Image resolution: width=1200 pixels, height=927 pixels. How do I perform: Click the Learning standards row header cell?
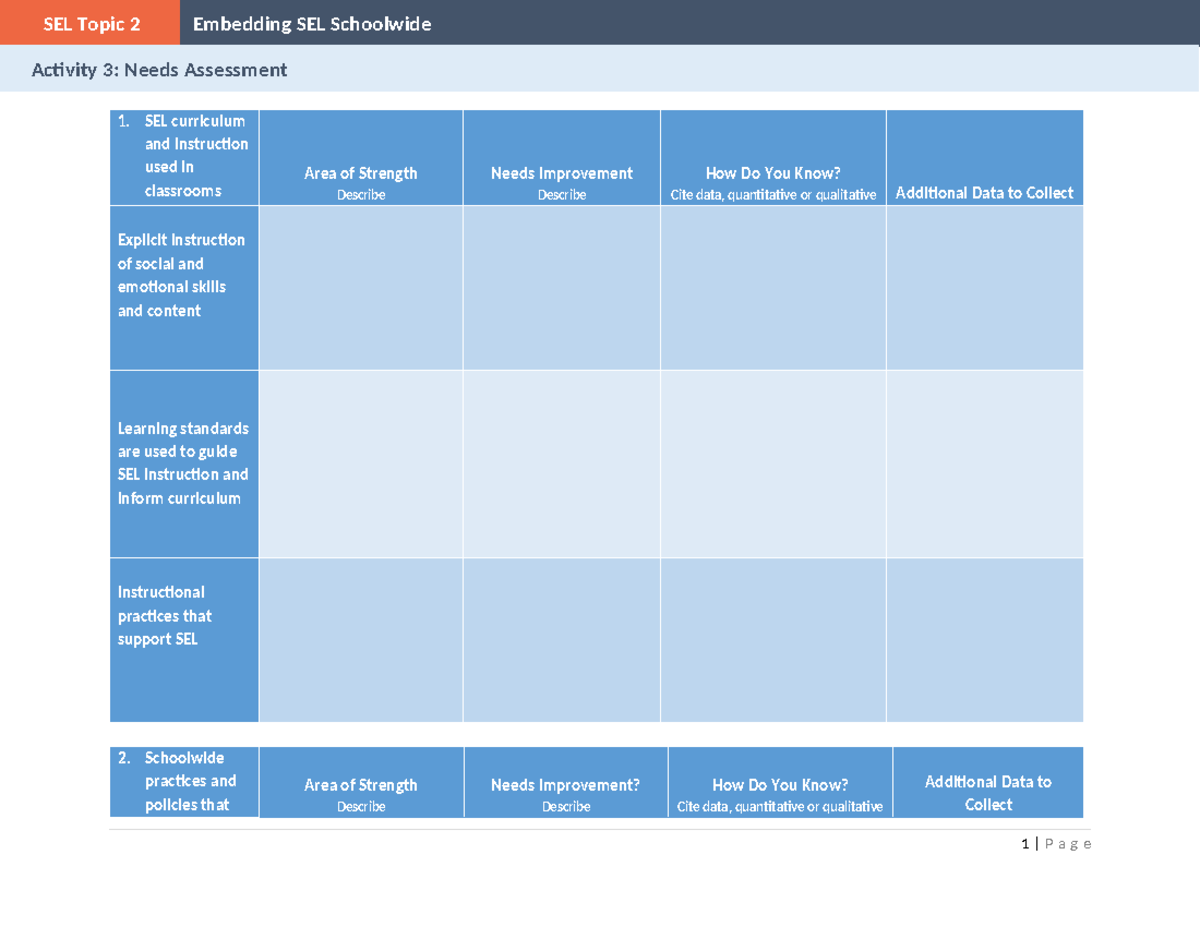[184, 462]
